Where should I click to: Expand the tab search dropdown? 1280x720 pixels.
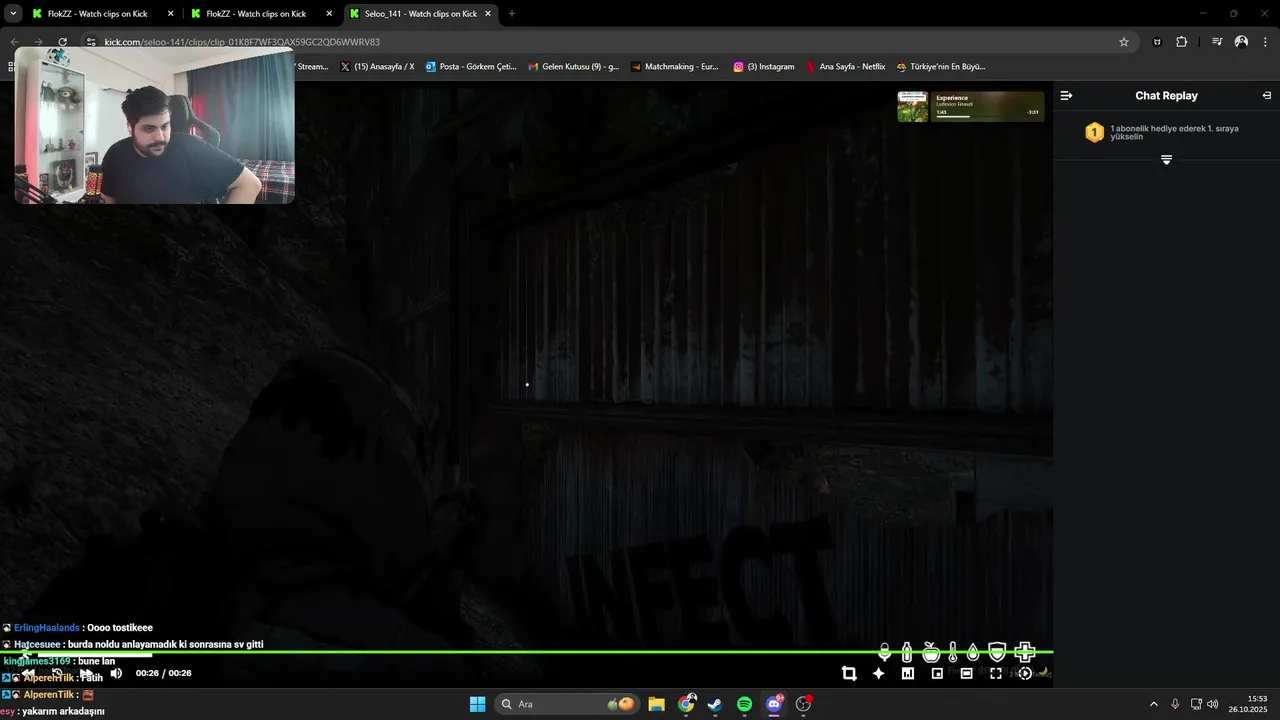click(13, 14)
